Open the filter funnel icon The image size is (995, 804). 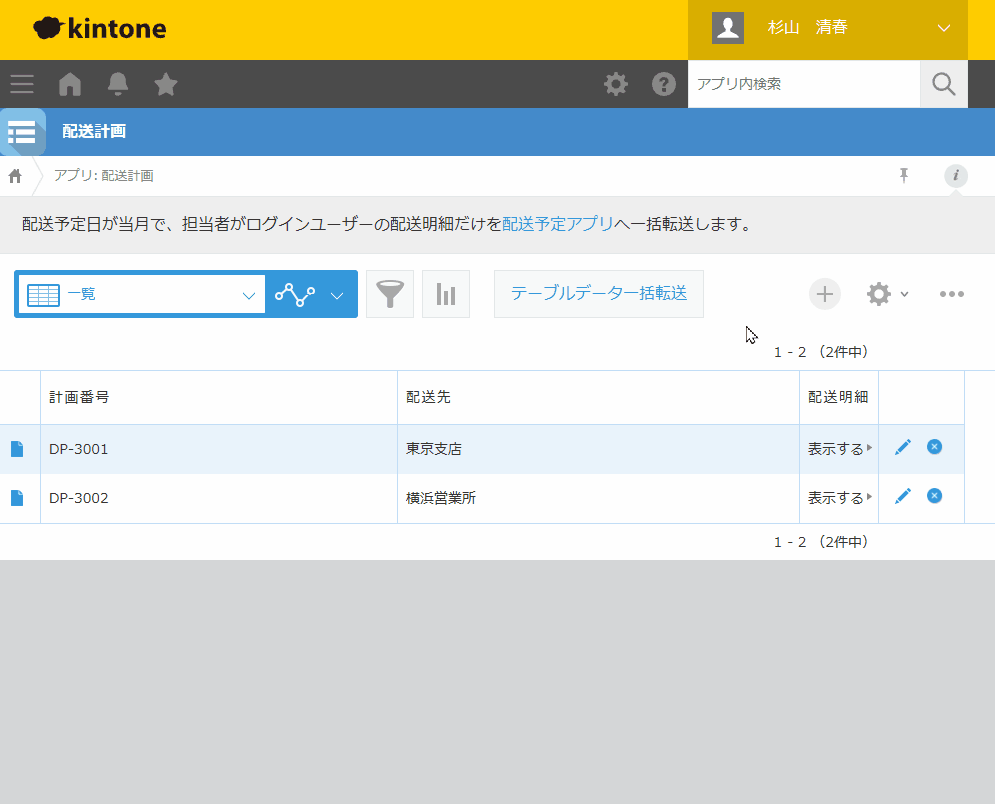390,294
